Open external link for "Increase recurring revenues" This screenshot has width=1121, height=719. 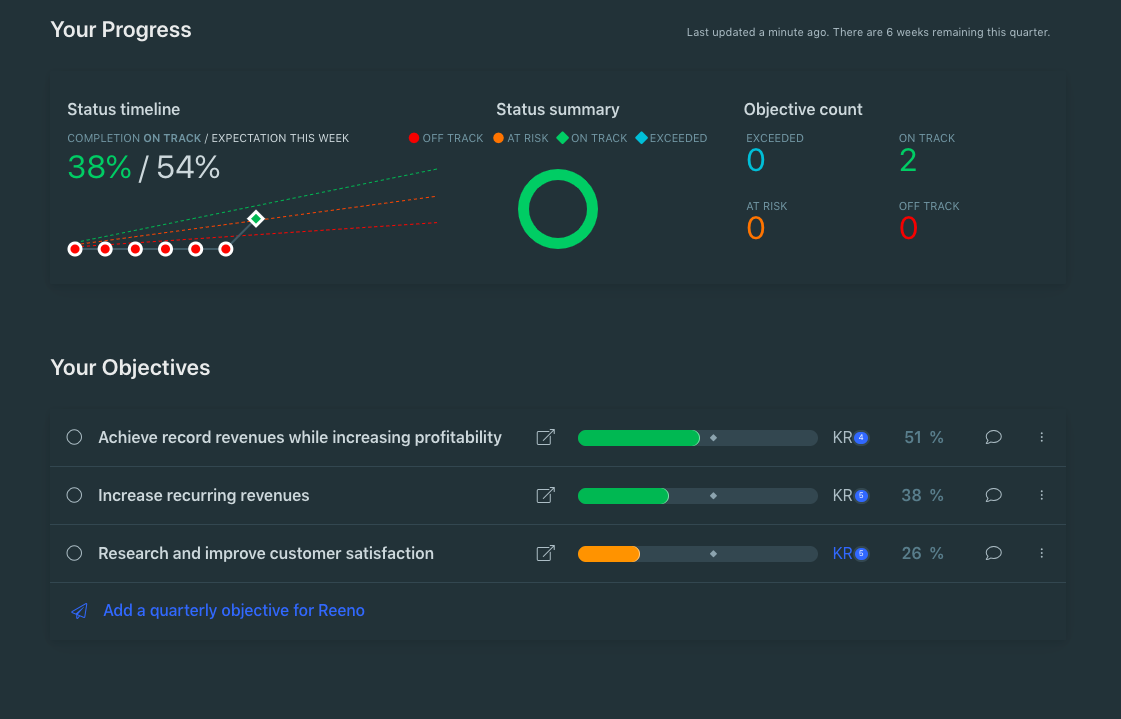click(545, 495)
